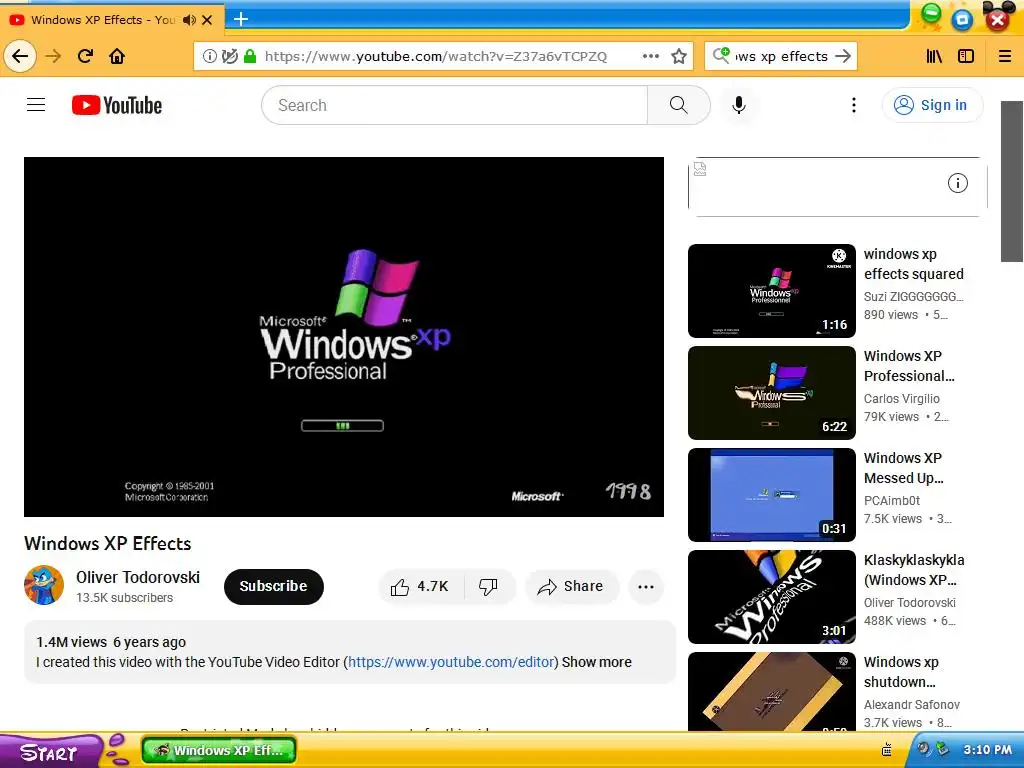Expand description with Show more
The height and width of the screenshot is (768, 1024).
[596, 662]
